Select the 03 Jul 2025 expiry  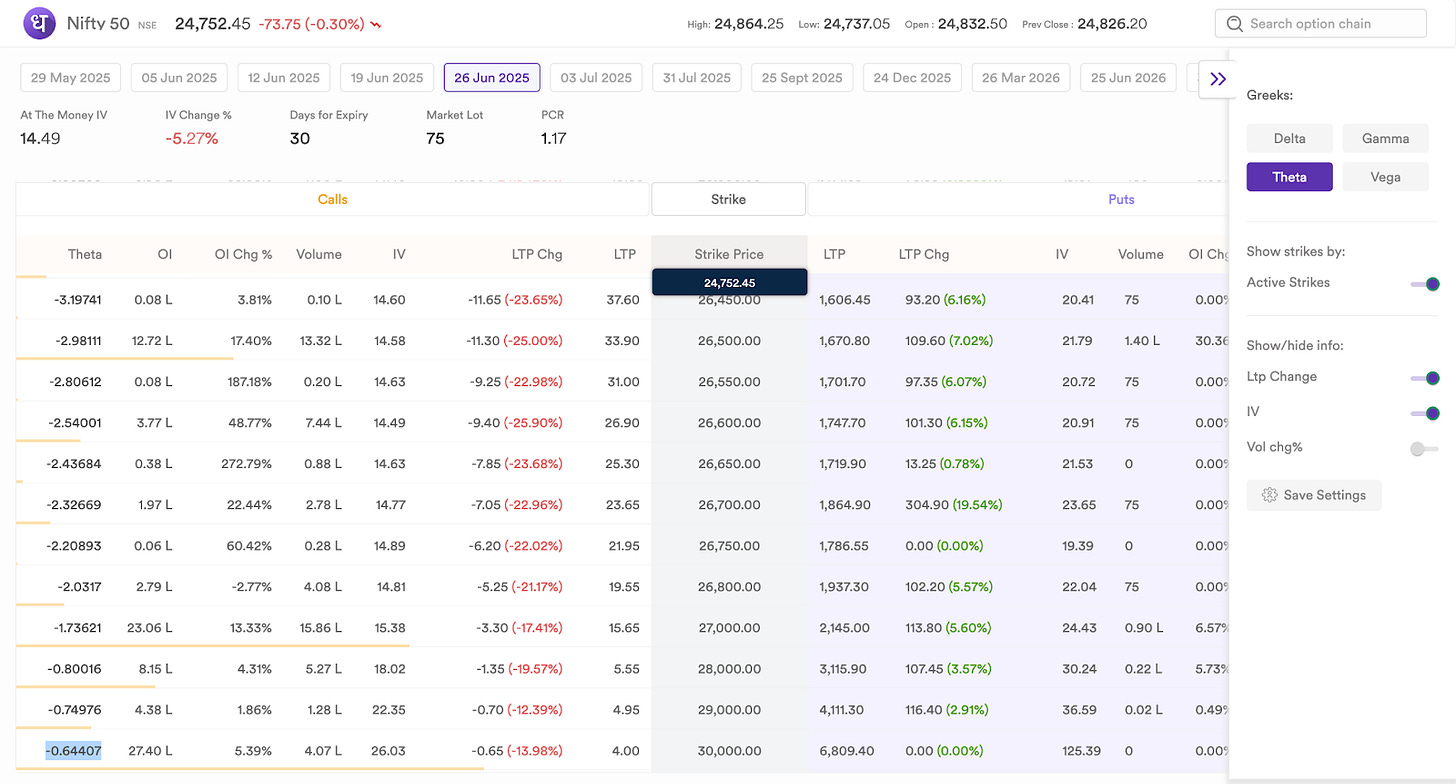(596, 78)
